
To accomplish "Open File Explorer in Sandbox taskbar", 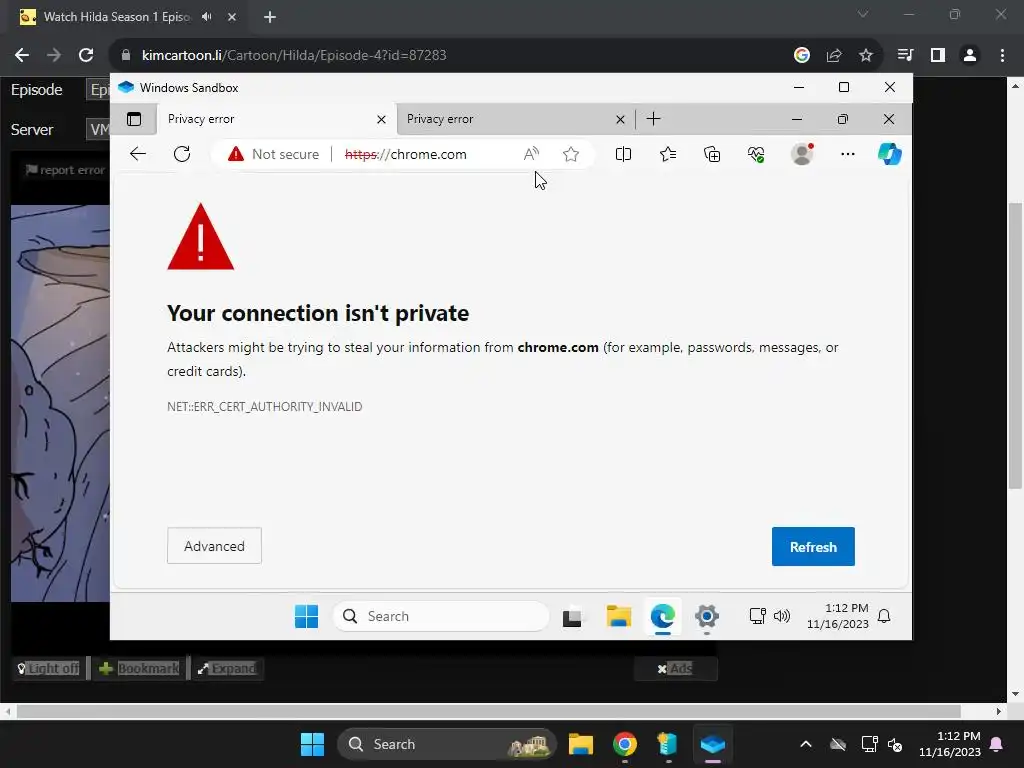I will pos(618,616).
